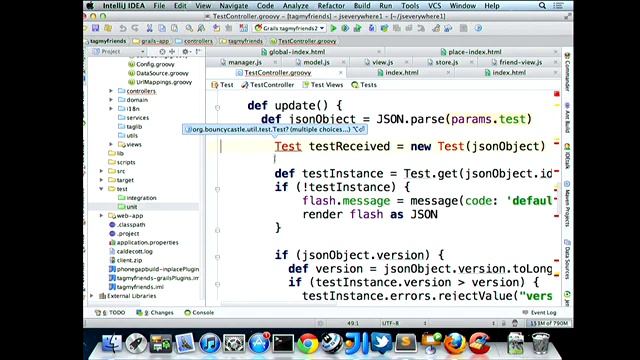Go to the Test domain class link
The height and width of the screenshot is (360, 640).
222,85
